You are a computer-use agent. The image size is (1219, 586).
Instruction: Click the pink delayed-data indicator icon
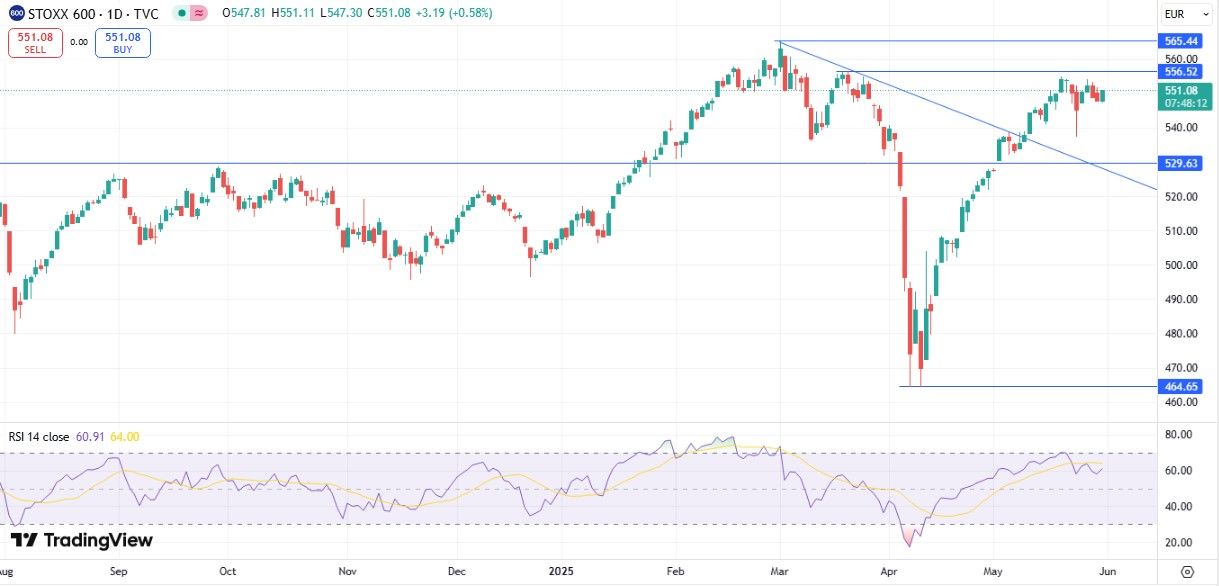coord(199,13)
